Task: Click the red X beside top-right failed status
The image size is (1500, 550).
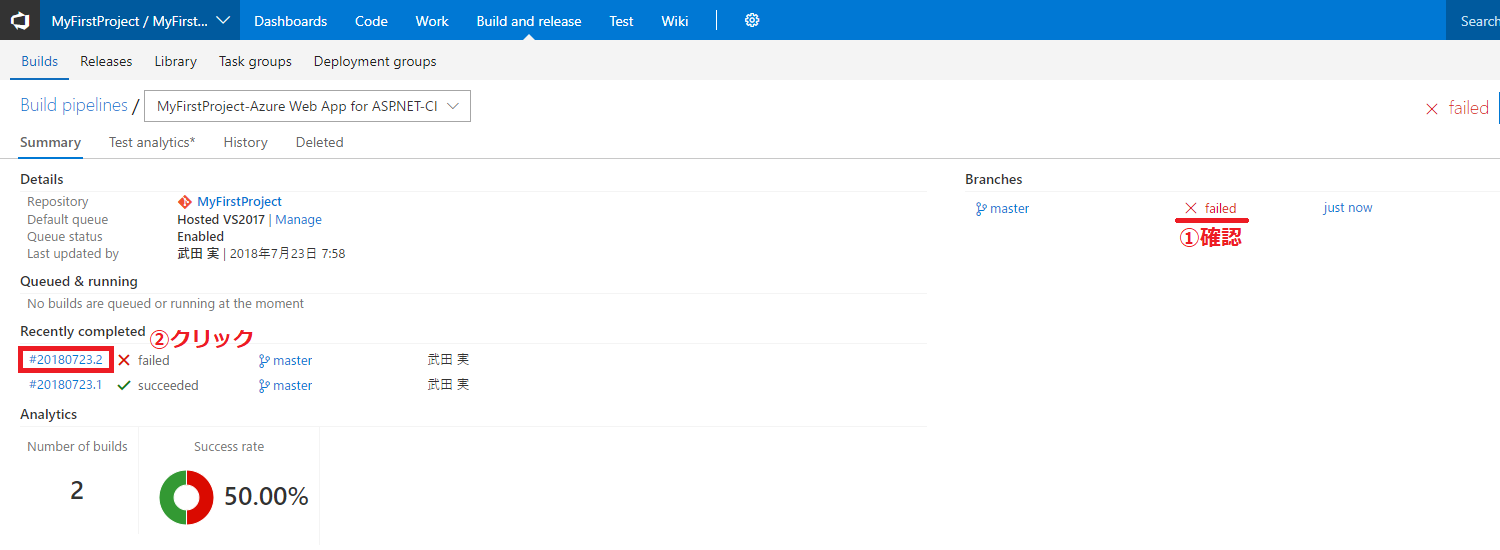Action: tap(1432, 109)
